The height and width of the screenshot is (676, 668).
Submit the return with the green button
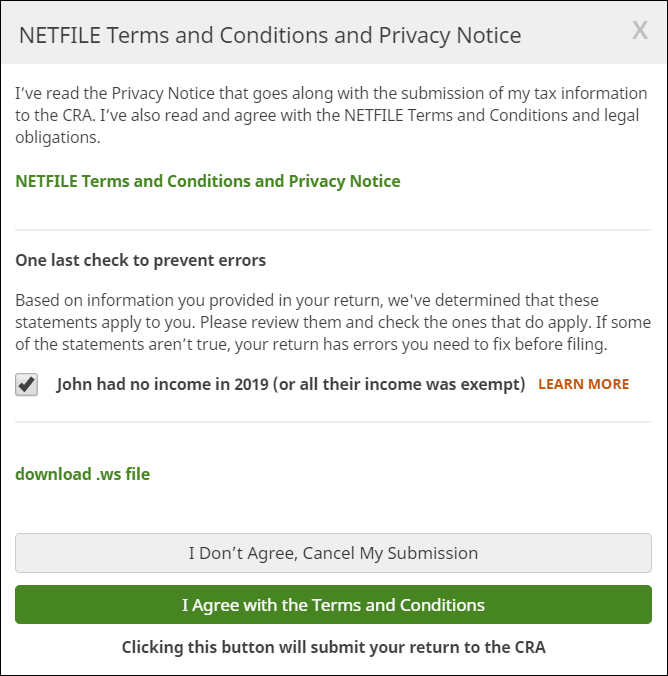(333, 605)
